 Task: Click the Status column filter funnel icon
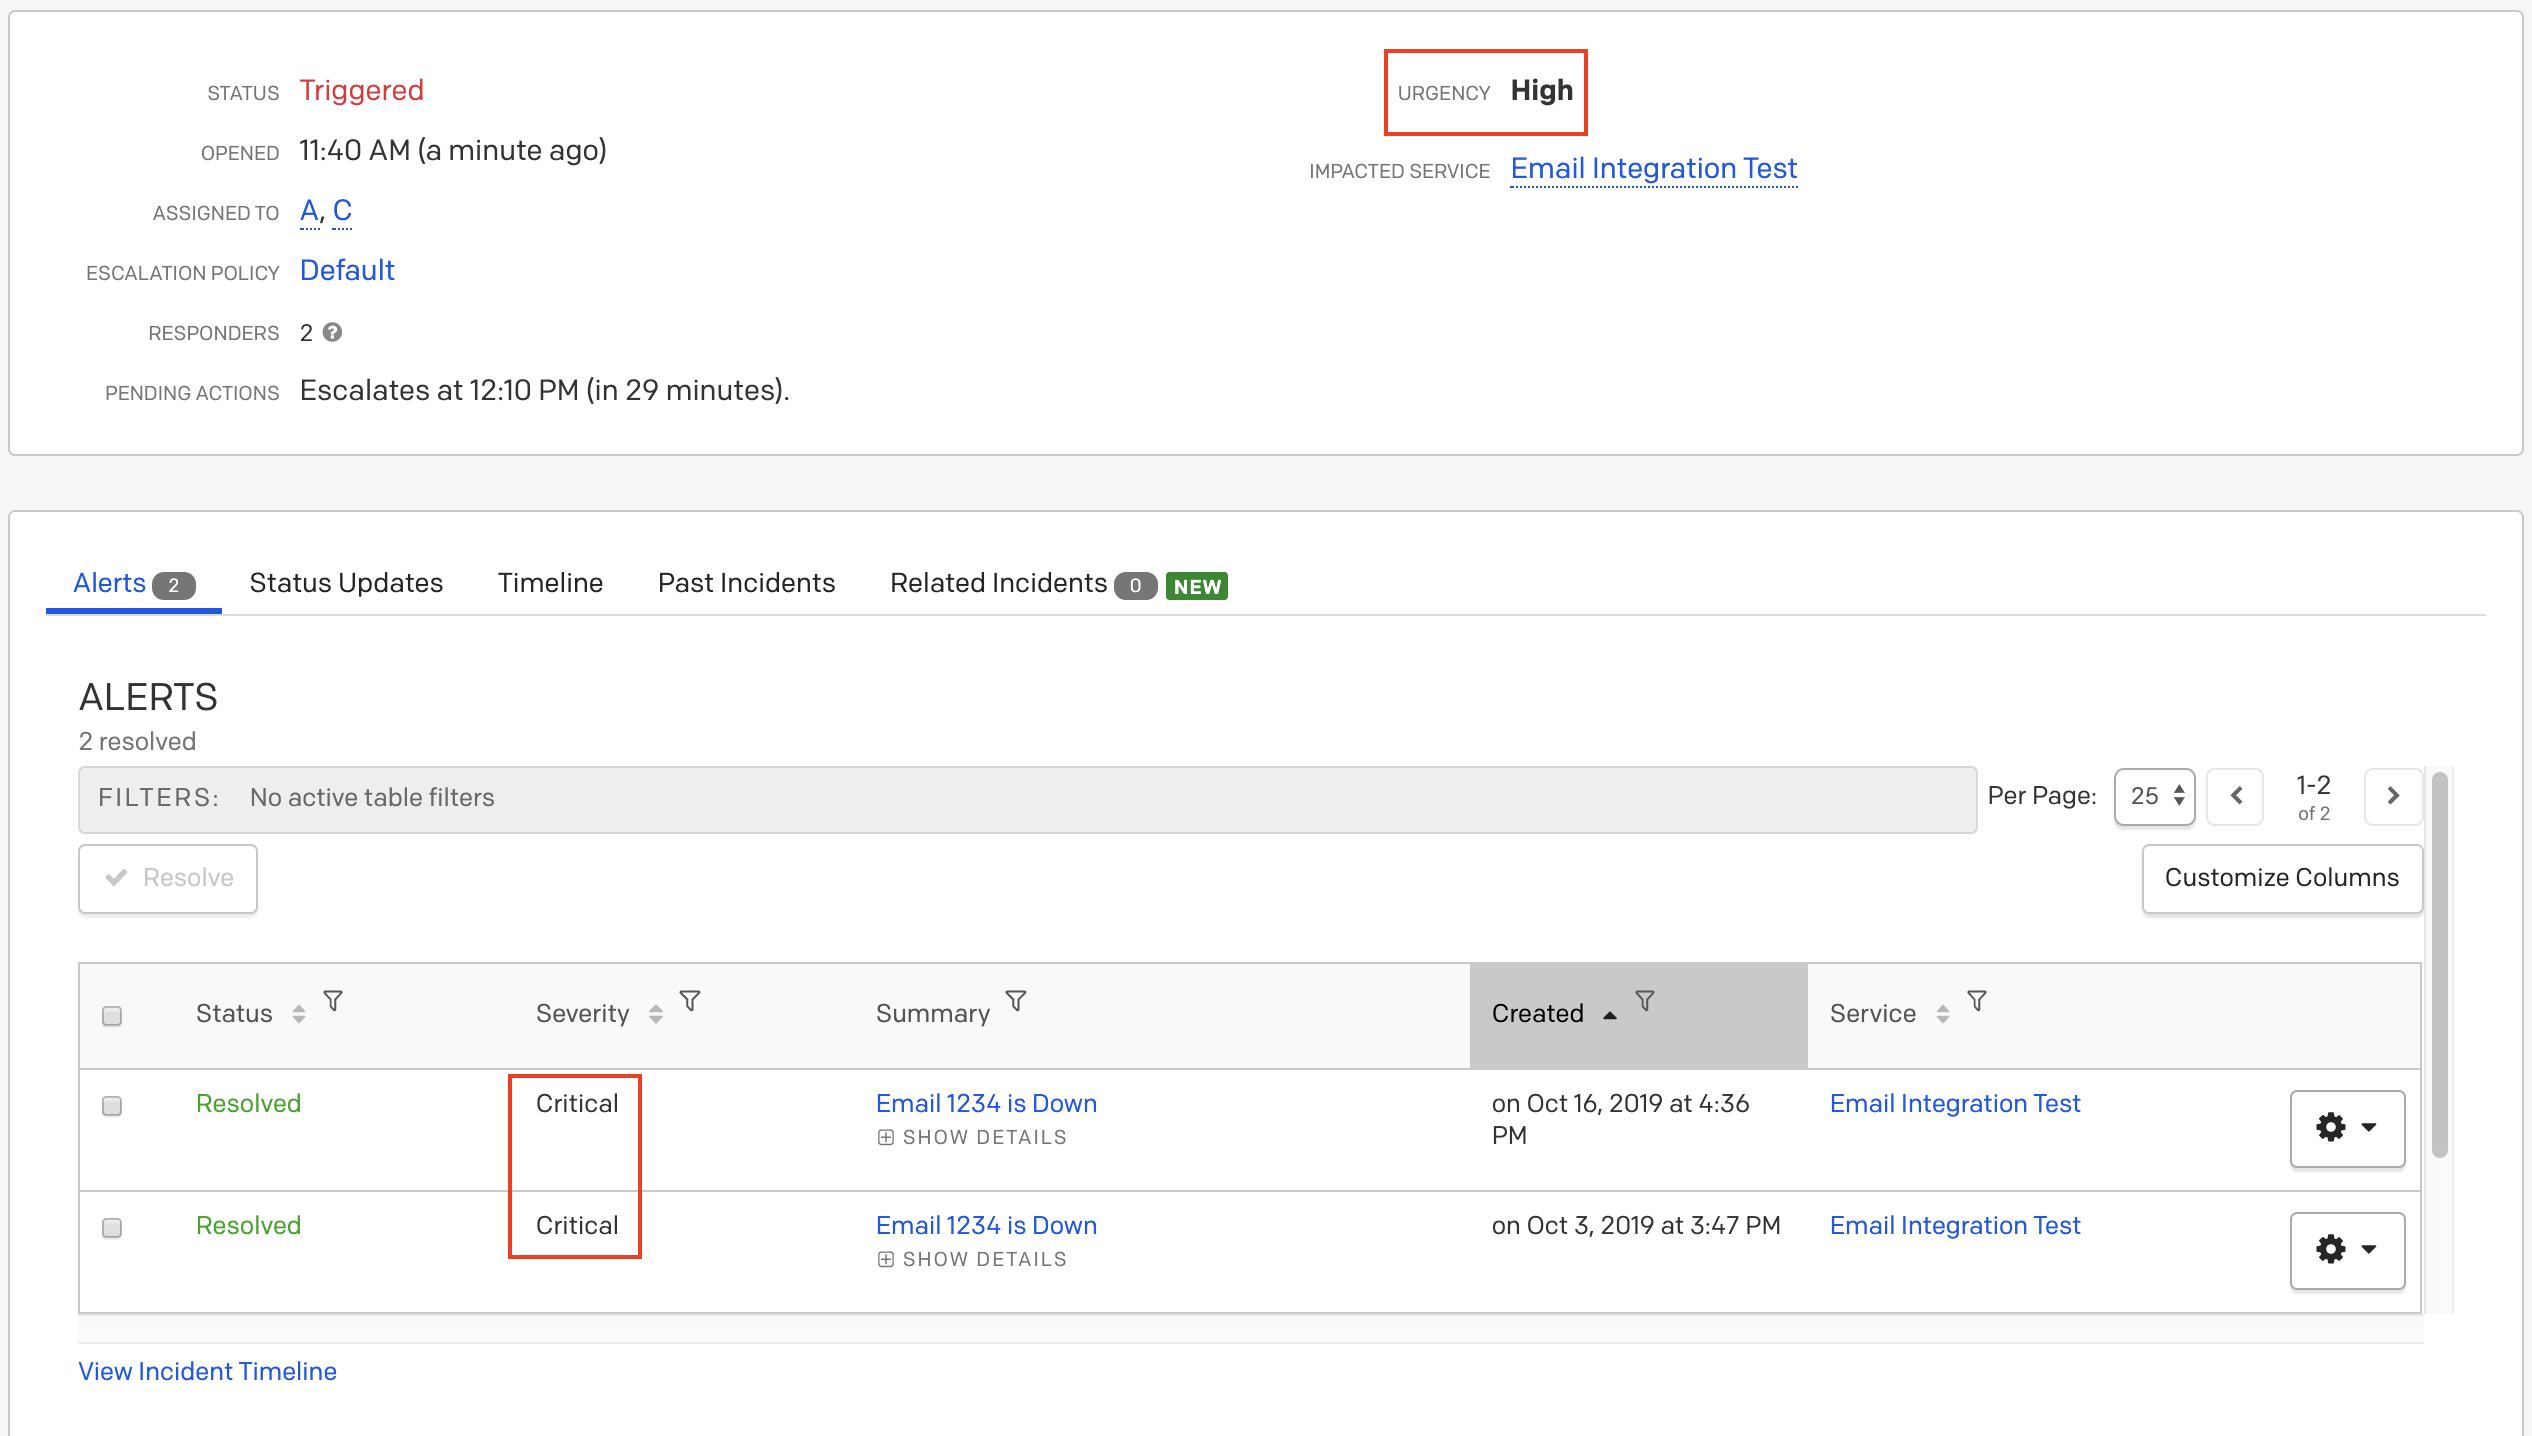[x=333, y=1000]
